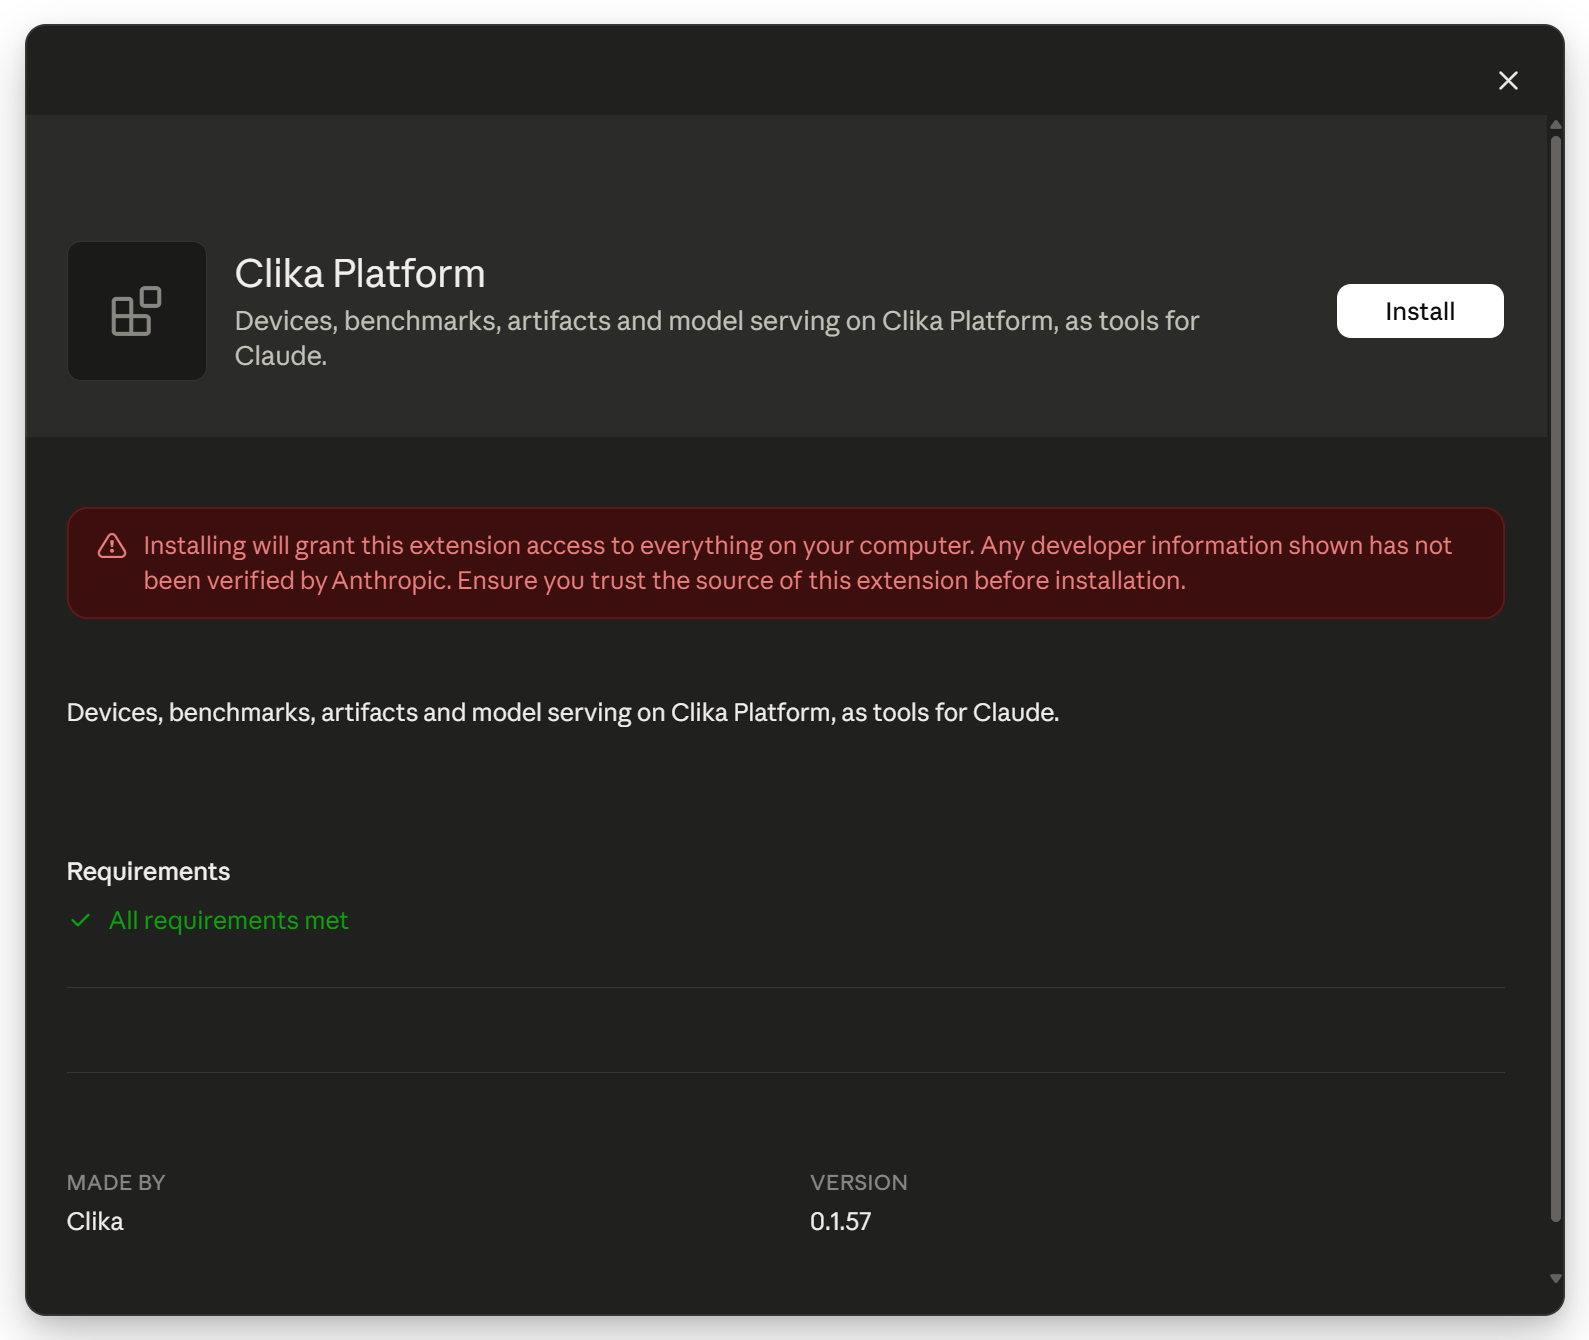
Task: Click the header subtitle under Clika Platform
Action: click(717, 338)
